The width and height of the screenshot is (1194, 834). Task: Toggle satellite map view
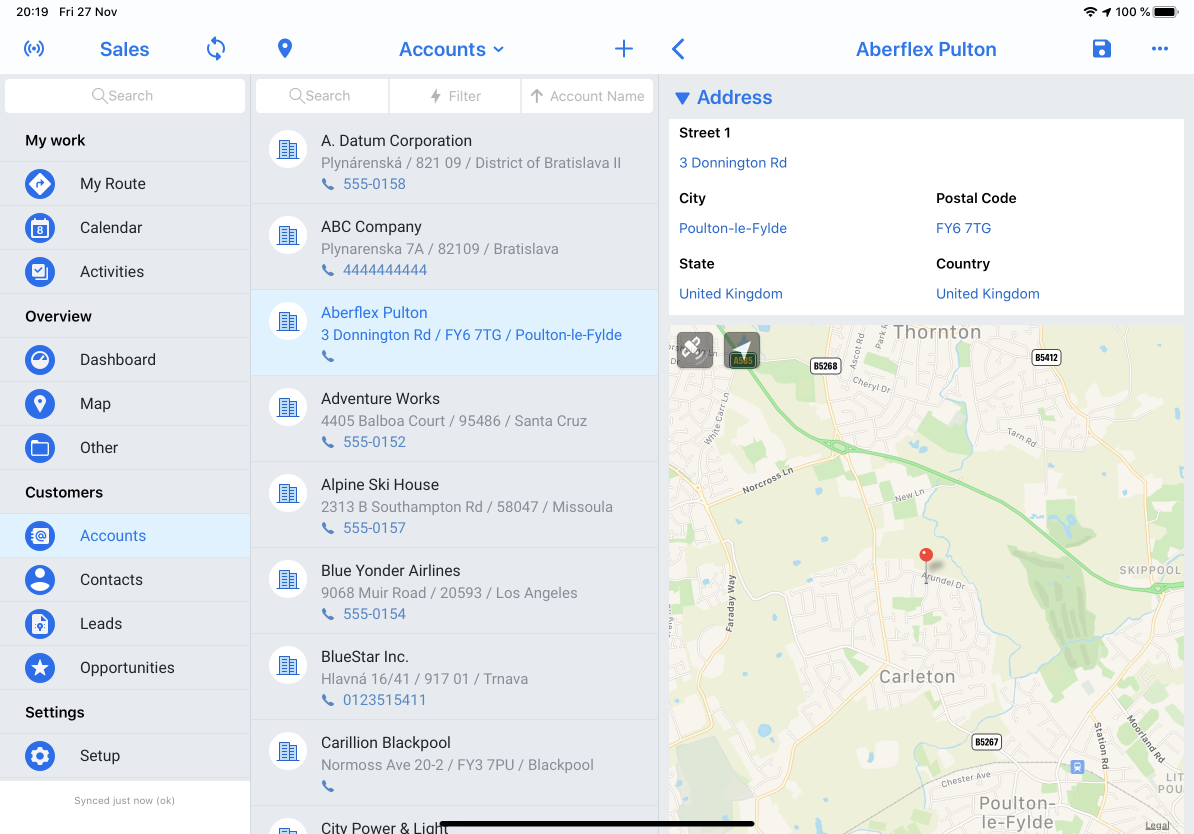694,350
